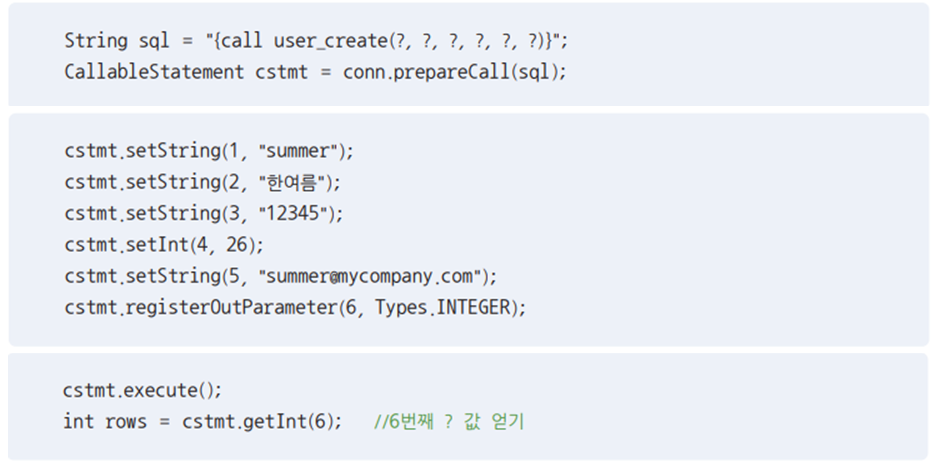Image resolution: width=940 pixels, height=462 pixels.
Task: Click the question mark placeholders list
Action: click(x=466, y=41)
